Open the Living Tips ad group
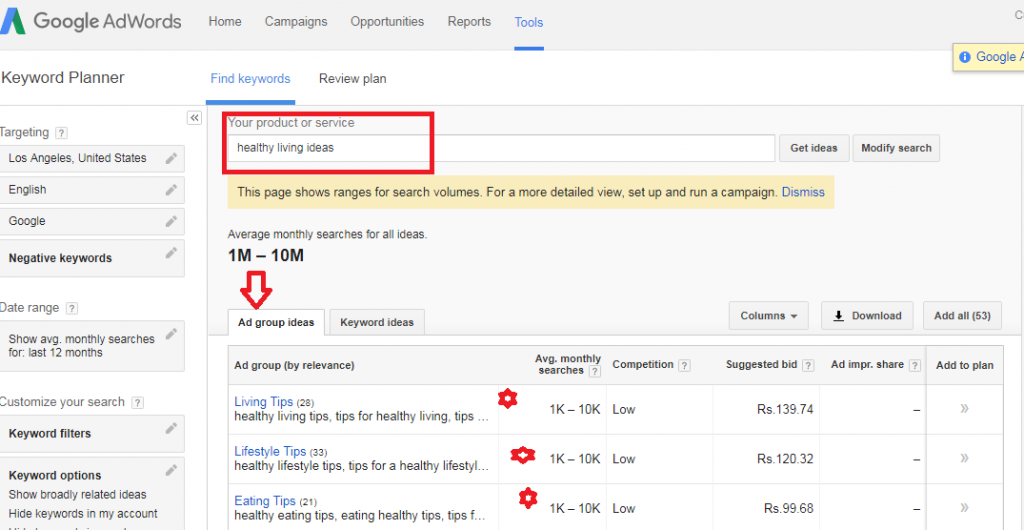Screen dimensions: 1024x530 [x=263, y=402]
